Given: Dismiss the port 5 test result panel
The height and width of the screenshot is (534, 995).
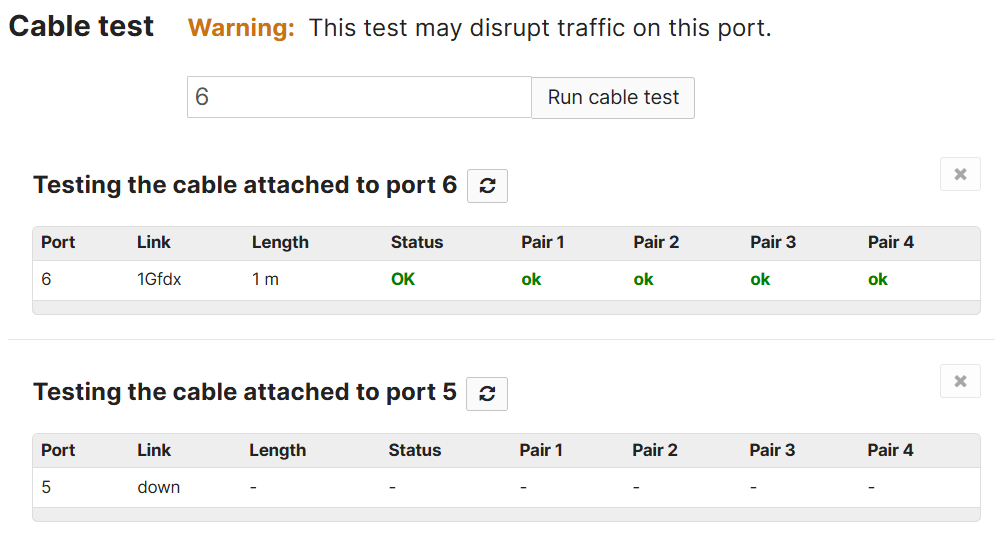Looking at the screenshot, I should click(960, 381).
